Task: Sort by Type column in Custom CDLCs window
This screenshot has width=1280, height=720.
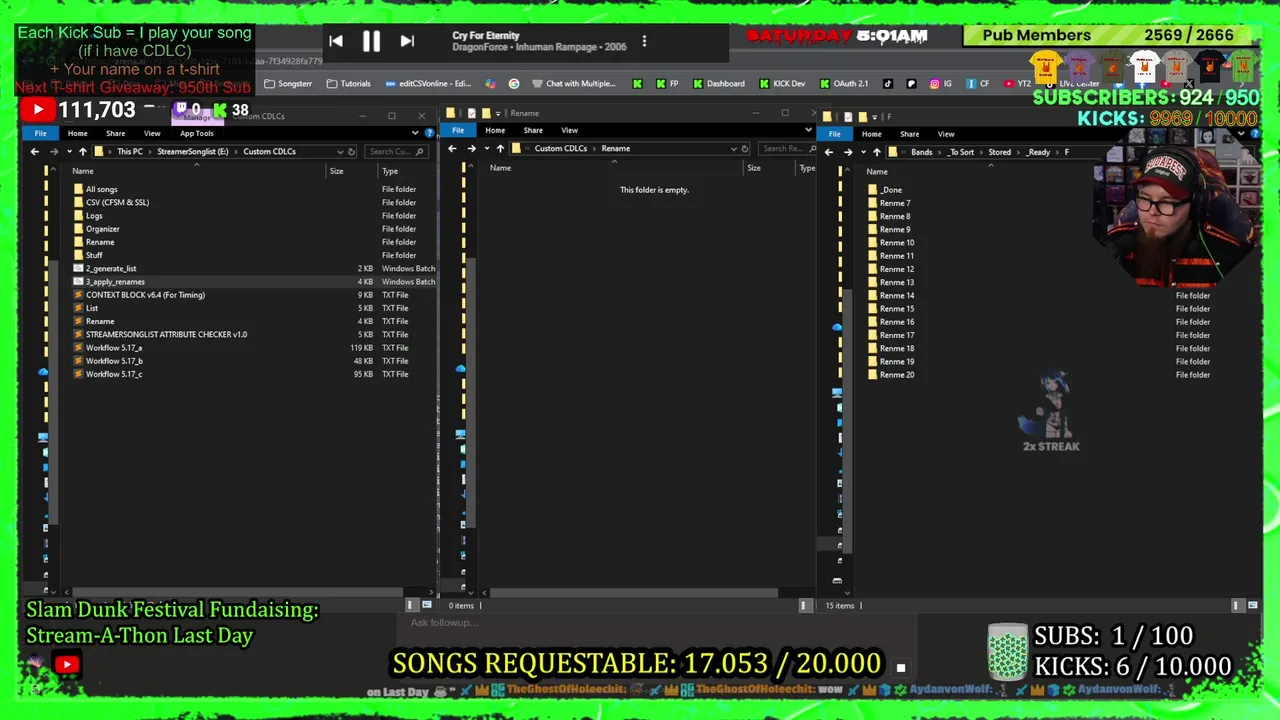Action: [390, 171]
